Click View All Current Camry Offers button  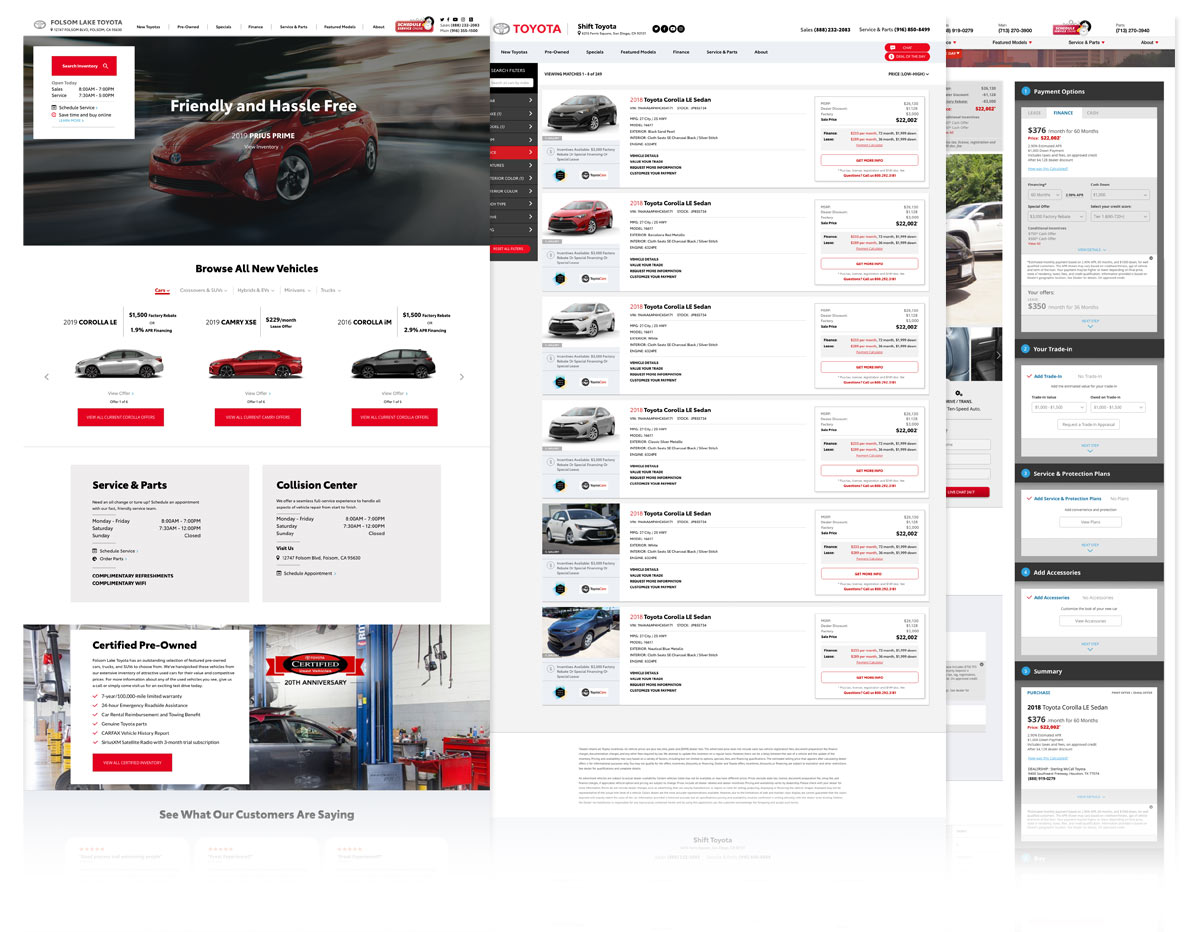pos(257,417)
